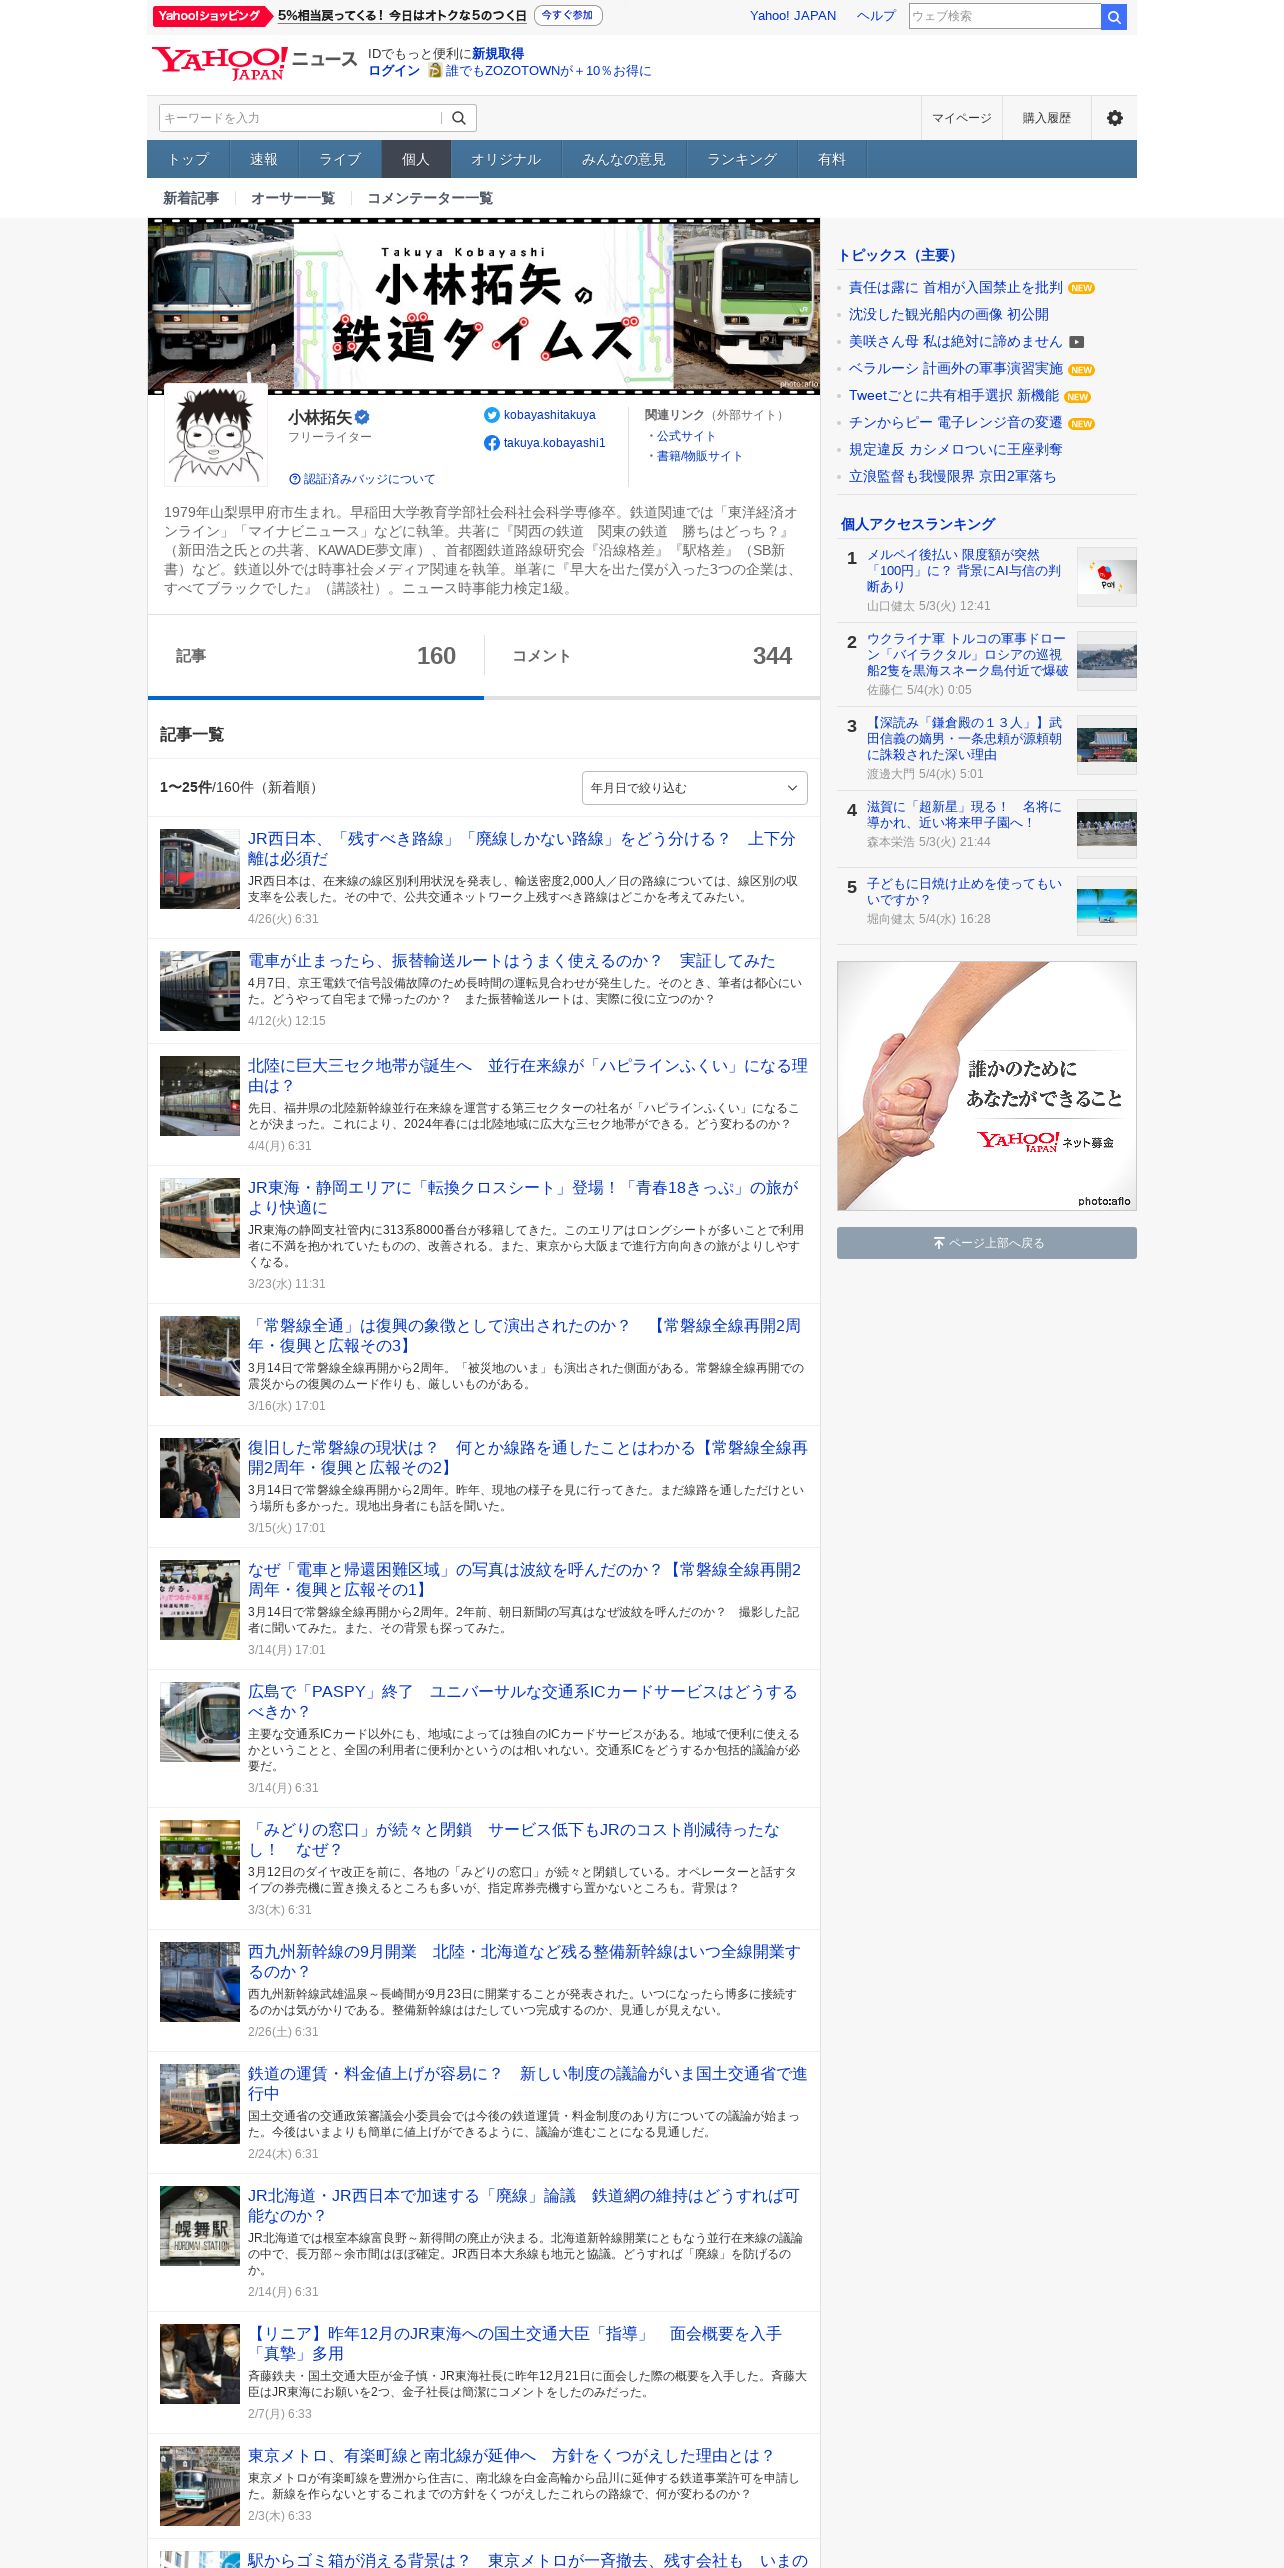Click the Yahoo! JAPAN news logo
The height and width of the screenshot is (2568, 1284).
click(254, 62)
